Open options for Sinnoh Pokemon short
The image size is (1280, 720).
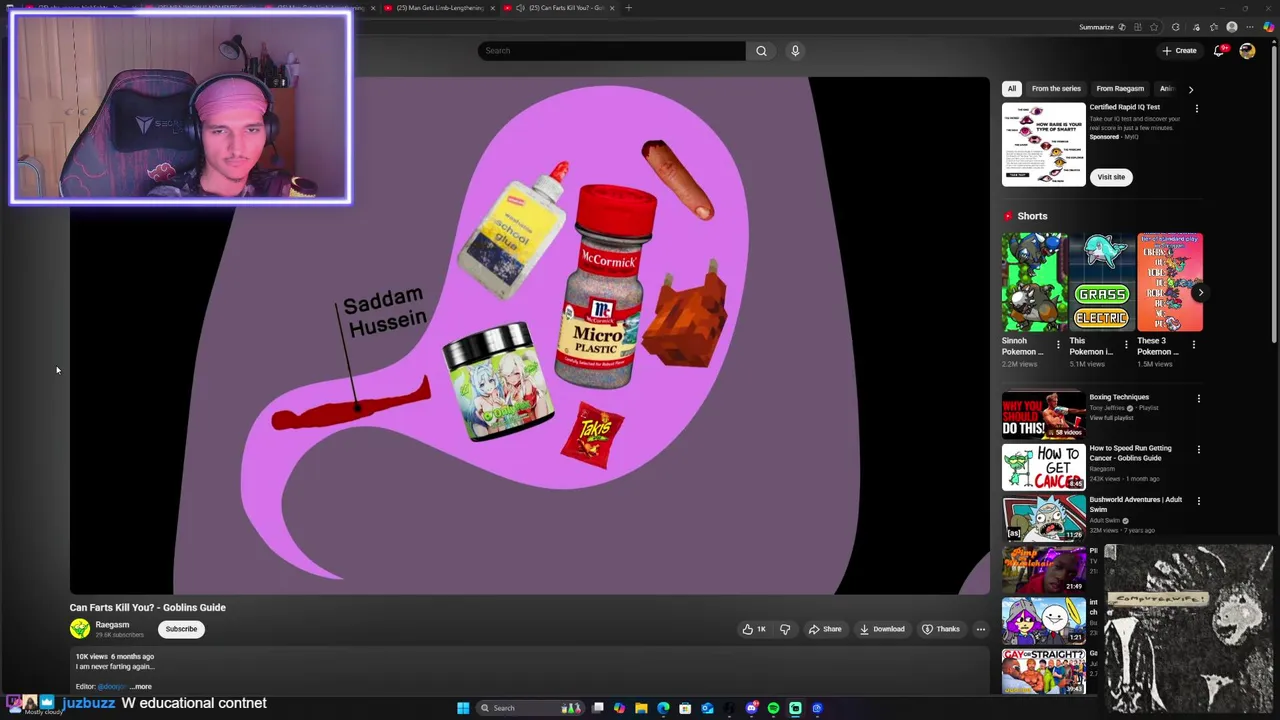point(1058,345)
